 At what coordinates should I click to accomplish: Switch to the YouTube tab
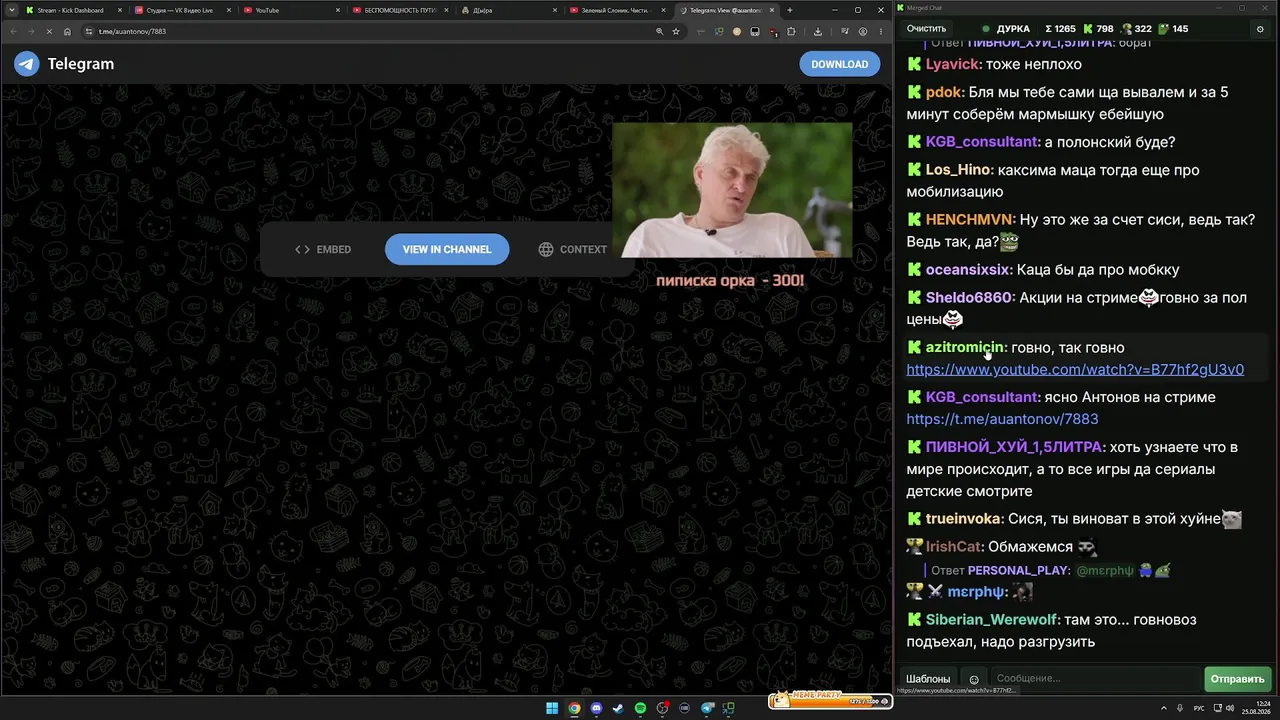coord(291,10)
